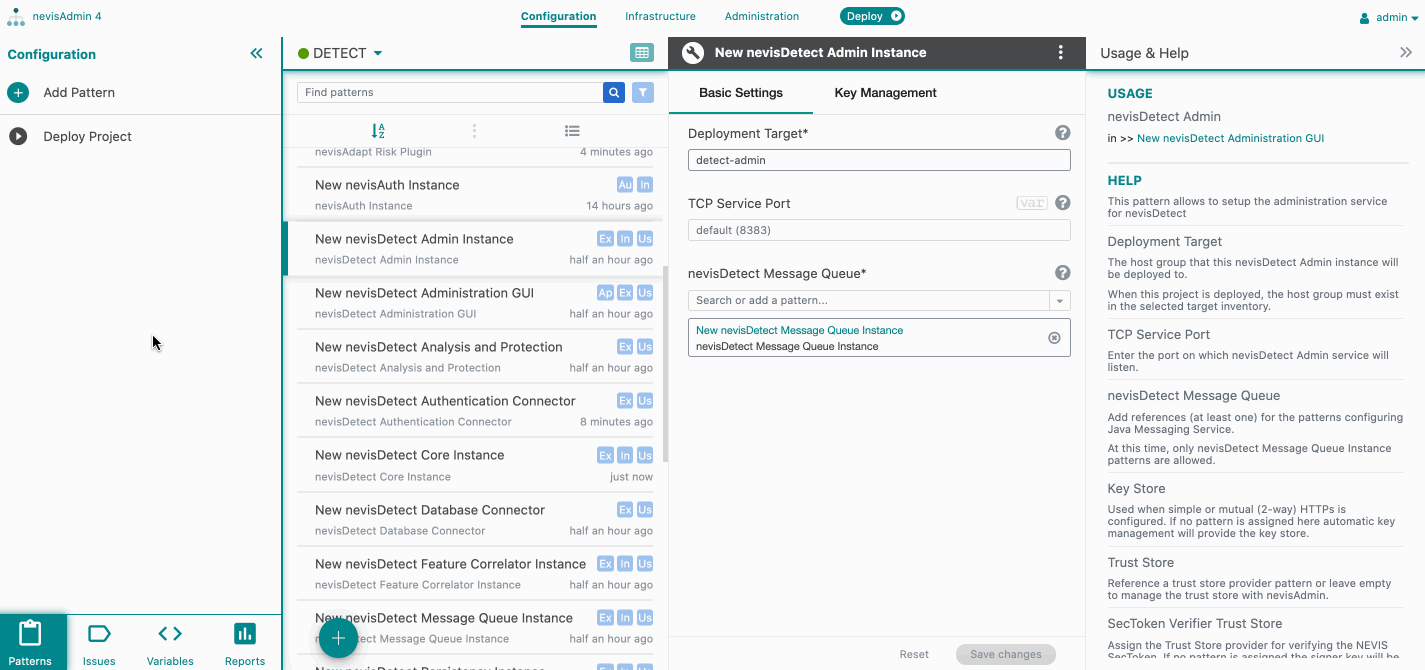The height and width of the screenshot is (670, 1425).
Task: Select New nevisDetect Feature Correlator Instance pattern
Action: [475, 574]
